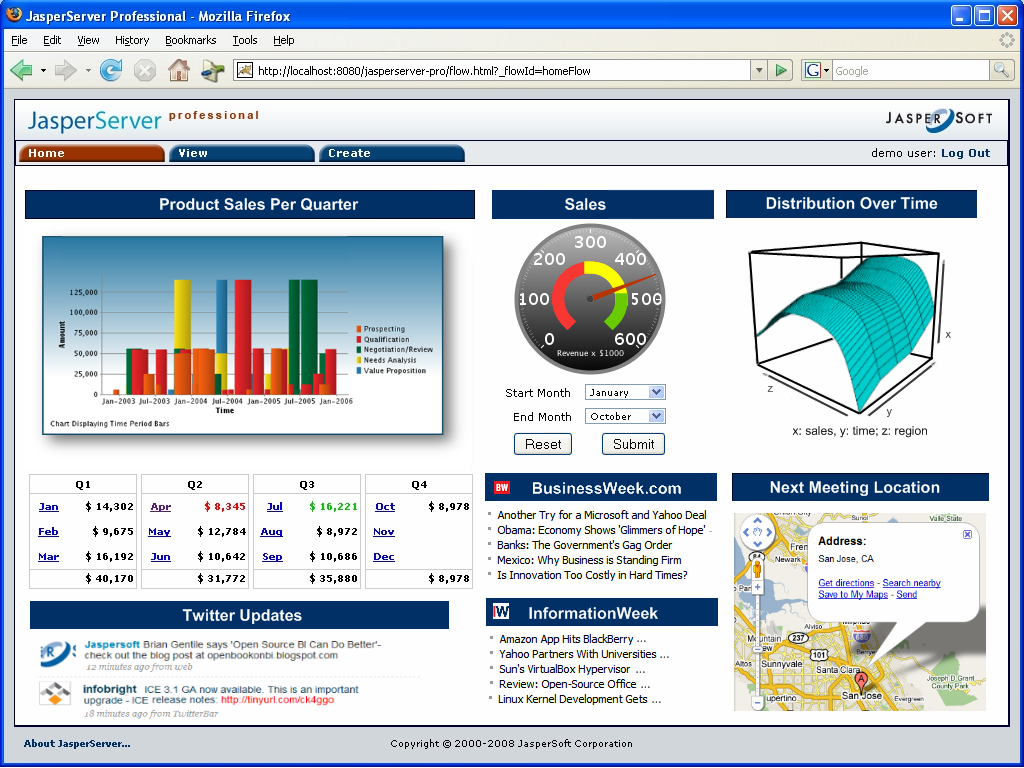Click the Submit button under Sales

point(633,444)
